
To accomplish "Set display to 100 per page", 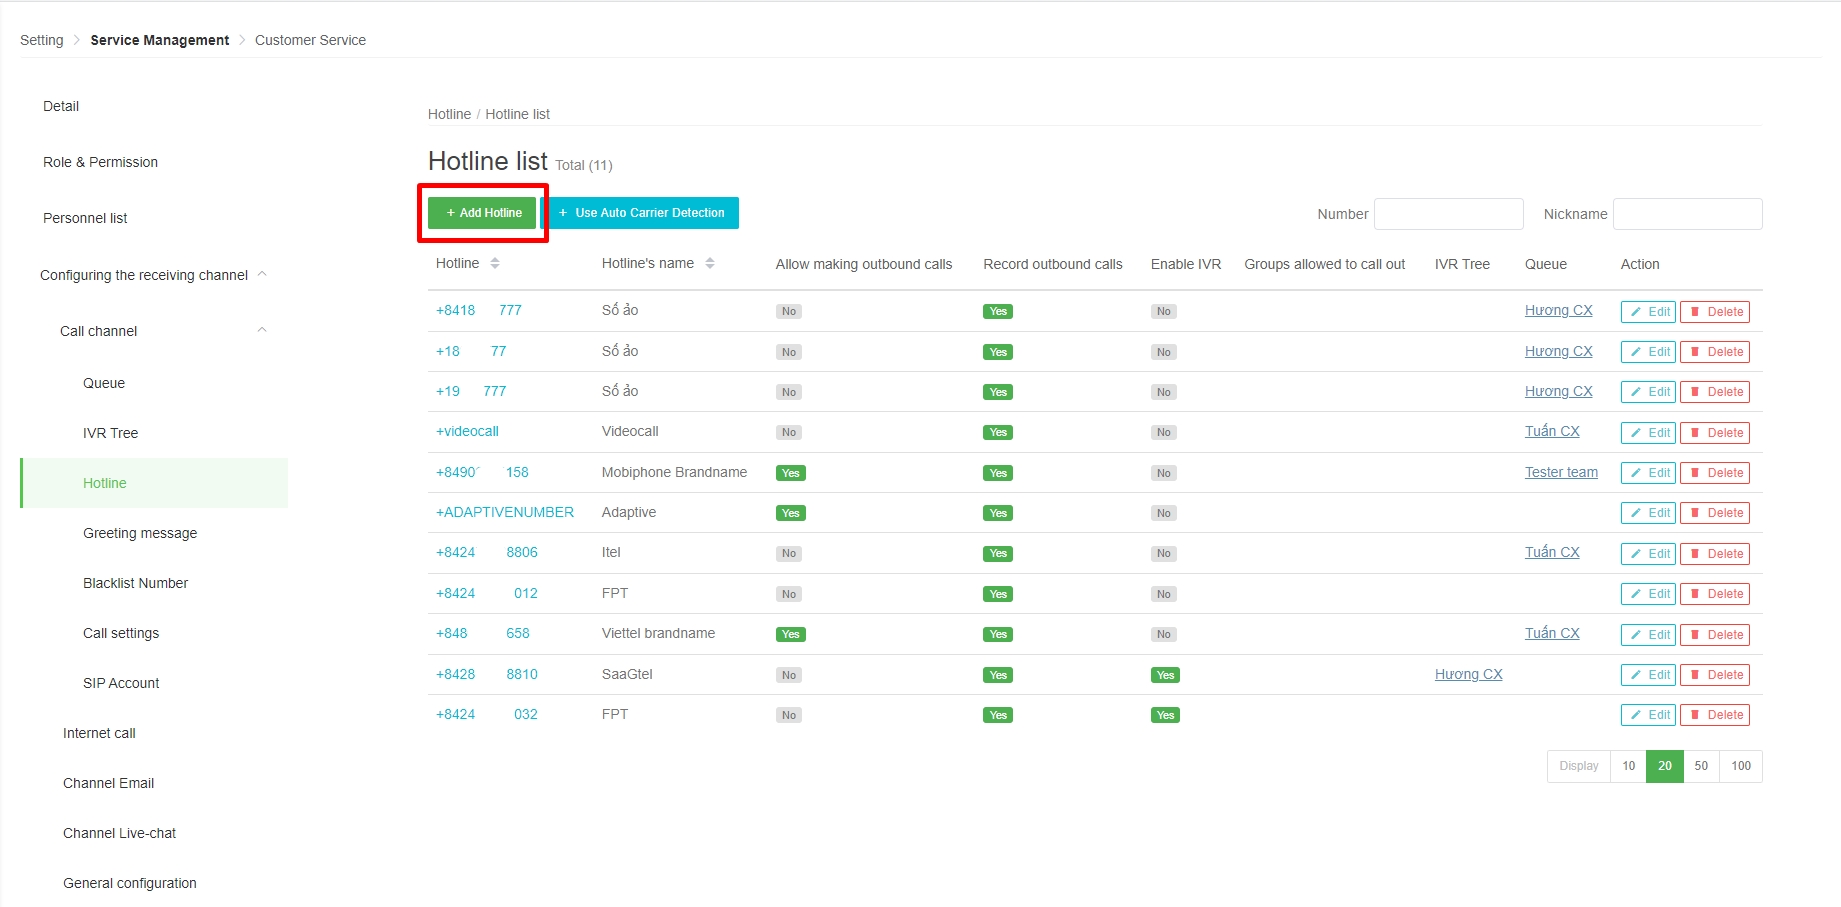I will 1740,766.
